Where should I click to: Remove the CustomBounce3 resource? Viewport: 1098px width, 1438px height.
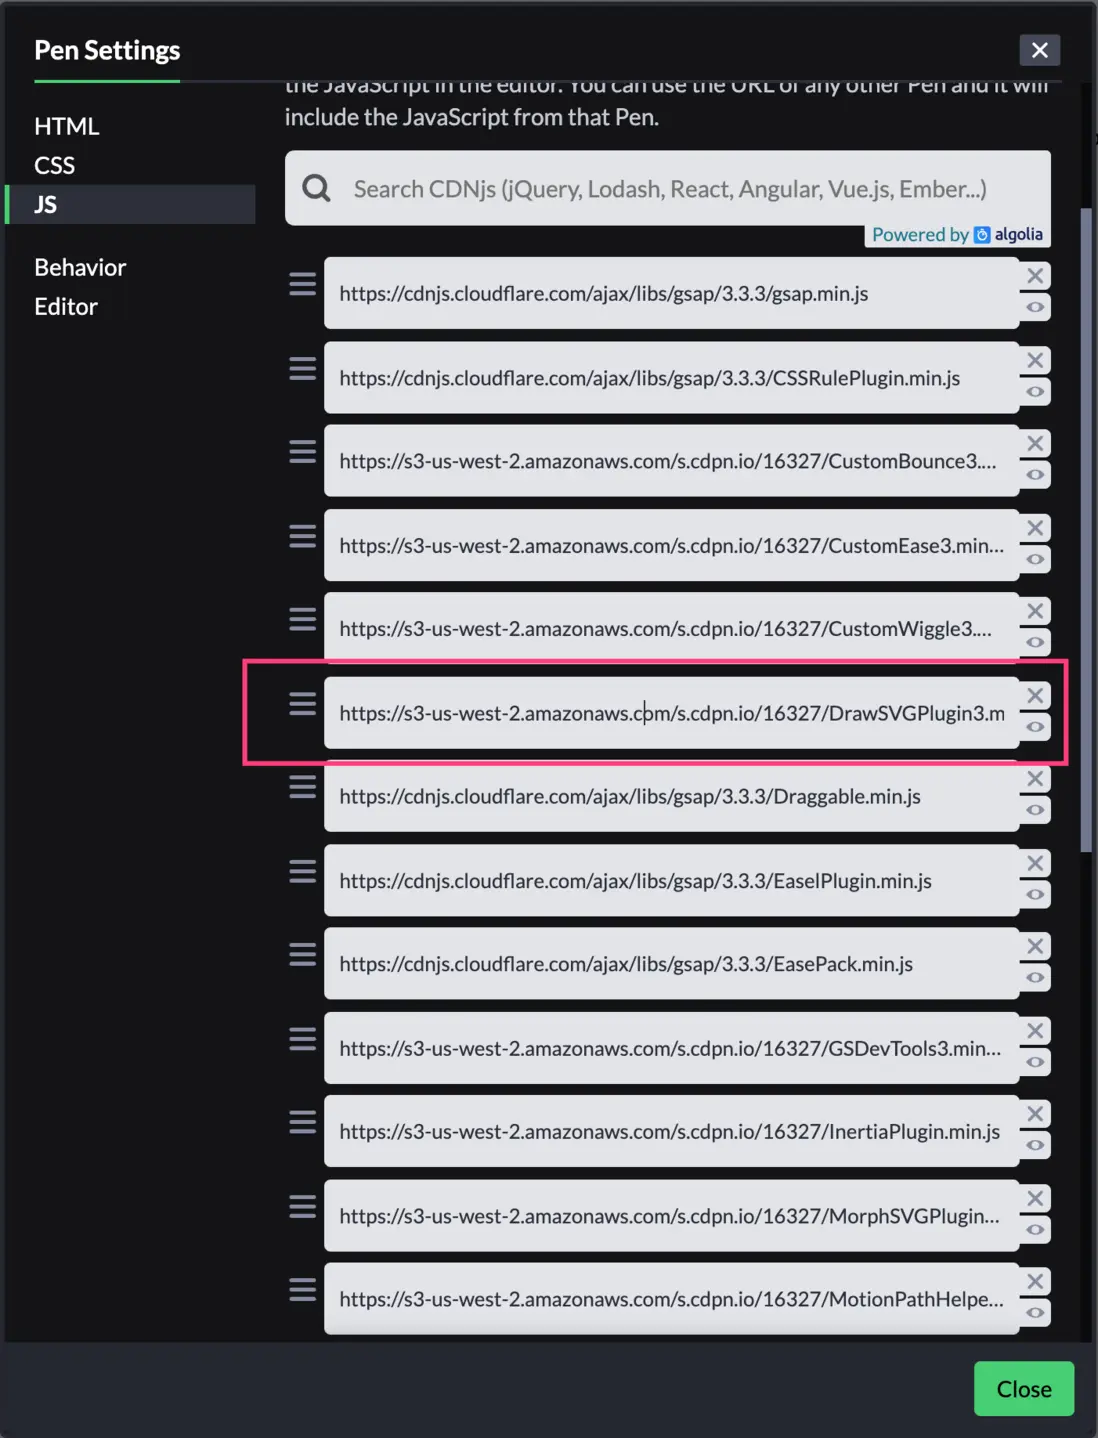1035,444
